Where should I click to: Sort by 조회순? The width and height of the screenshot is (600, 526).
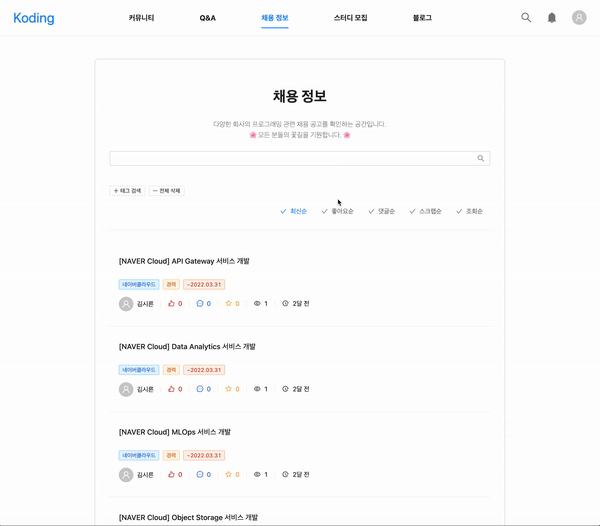click(469, 211)
